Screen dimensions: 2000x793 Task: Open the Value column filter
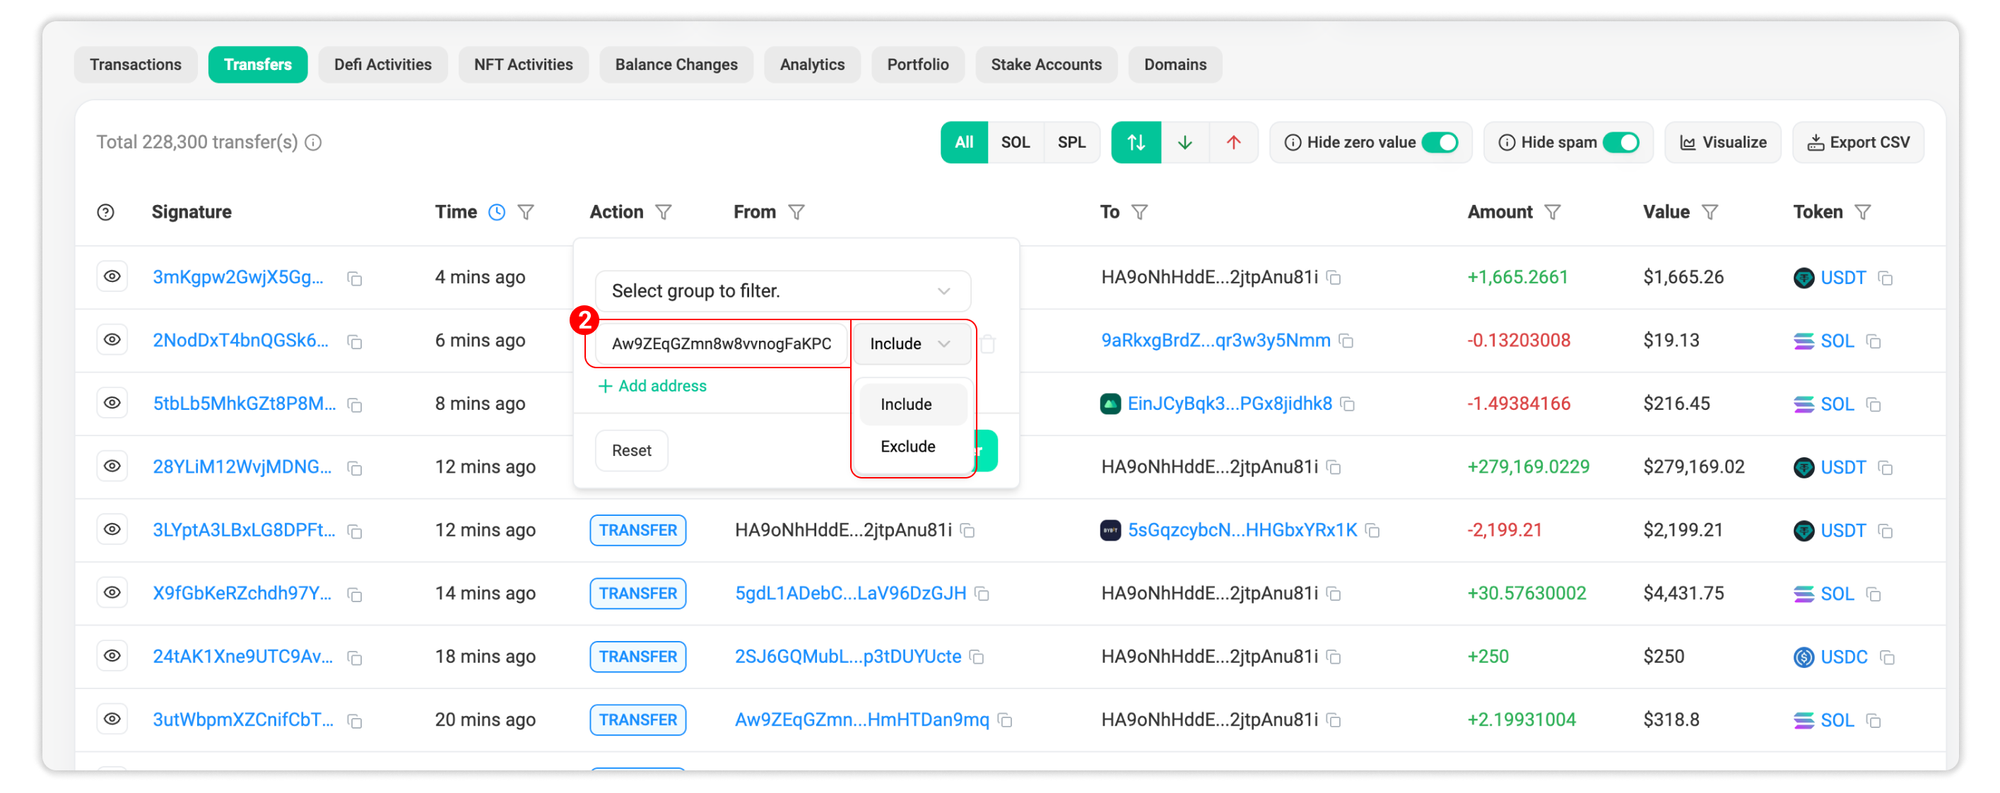pos(1710,212)
